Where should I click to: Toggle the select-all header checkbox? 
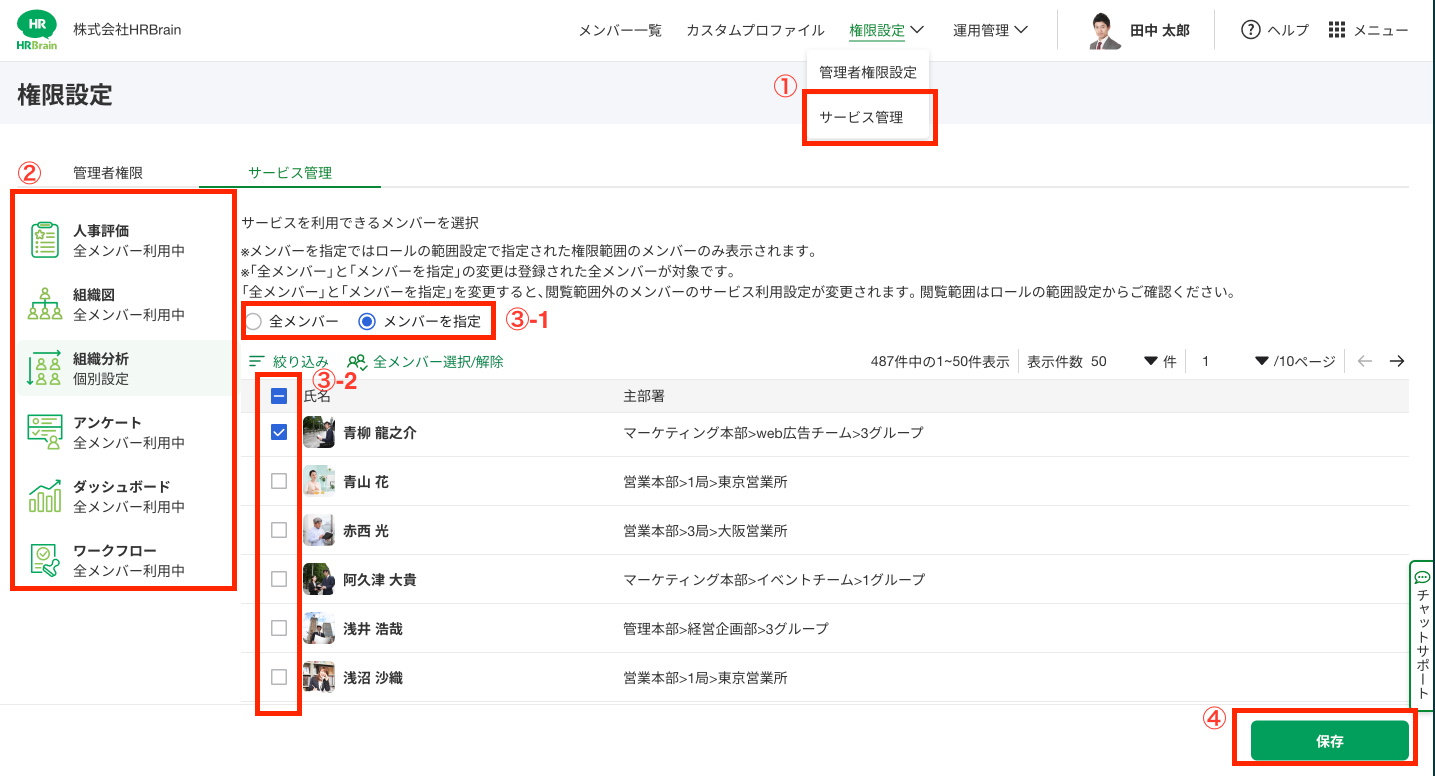tap(279, 396)
